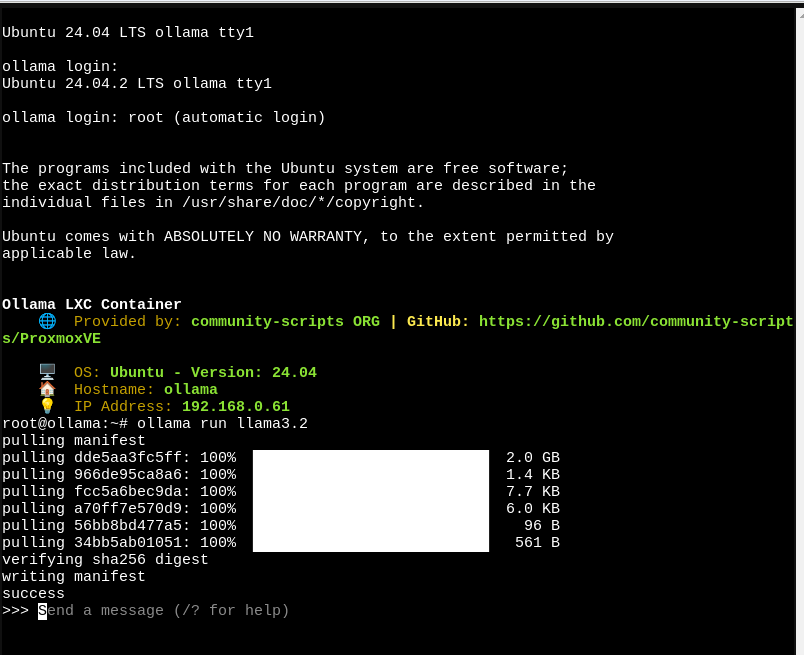804x655 pixels.
Task: Click the 'community-scripts ORG' text
Action: tap(285, 322)
